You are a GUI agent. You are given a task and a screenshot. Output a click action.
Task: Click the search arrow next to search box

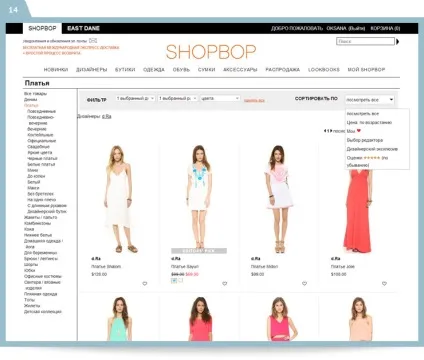[x=397, y=42]
